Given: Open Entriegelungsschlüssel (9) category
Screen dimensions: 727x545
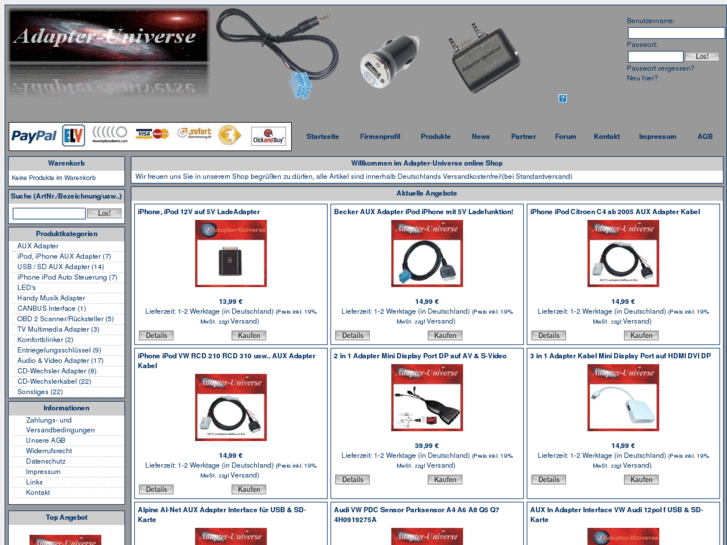Looking at the screenshot, I should pos(59,350).
